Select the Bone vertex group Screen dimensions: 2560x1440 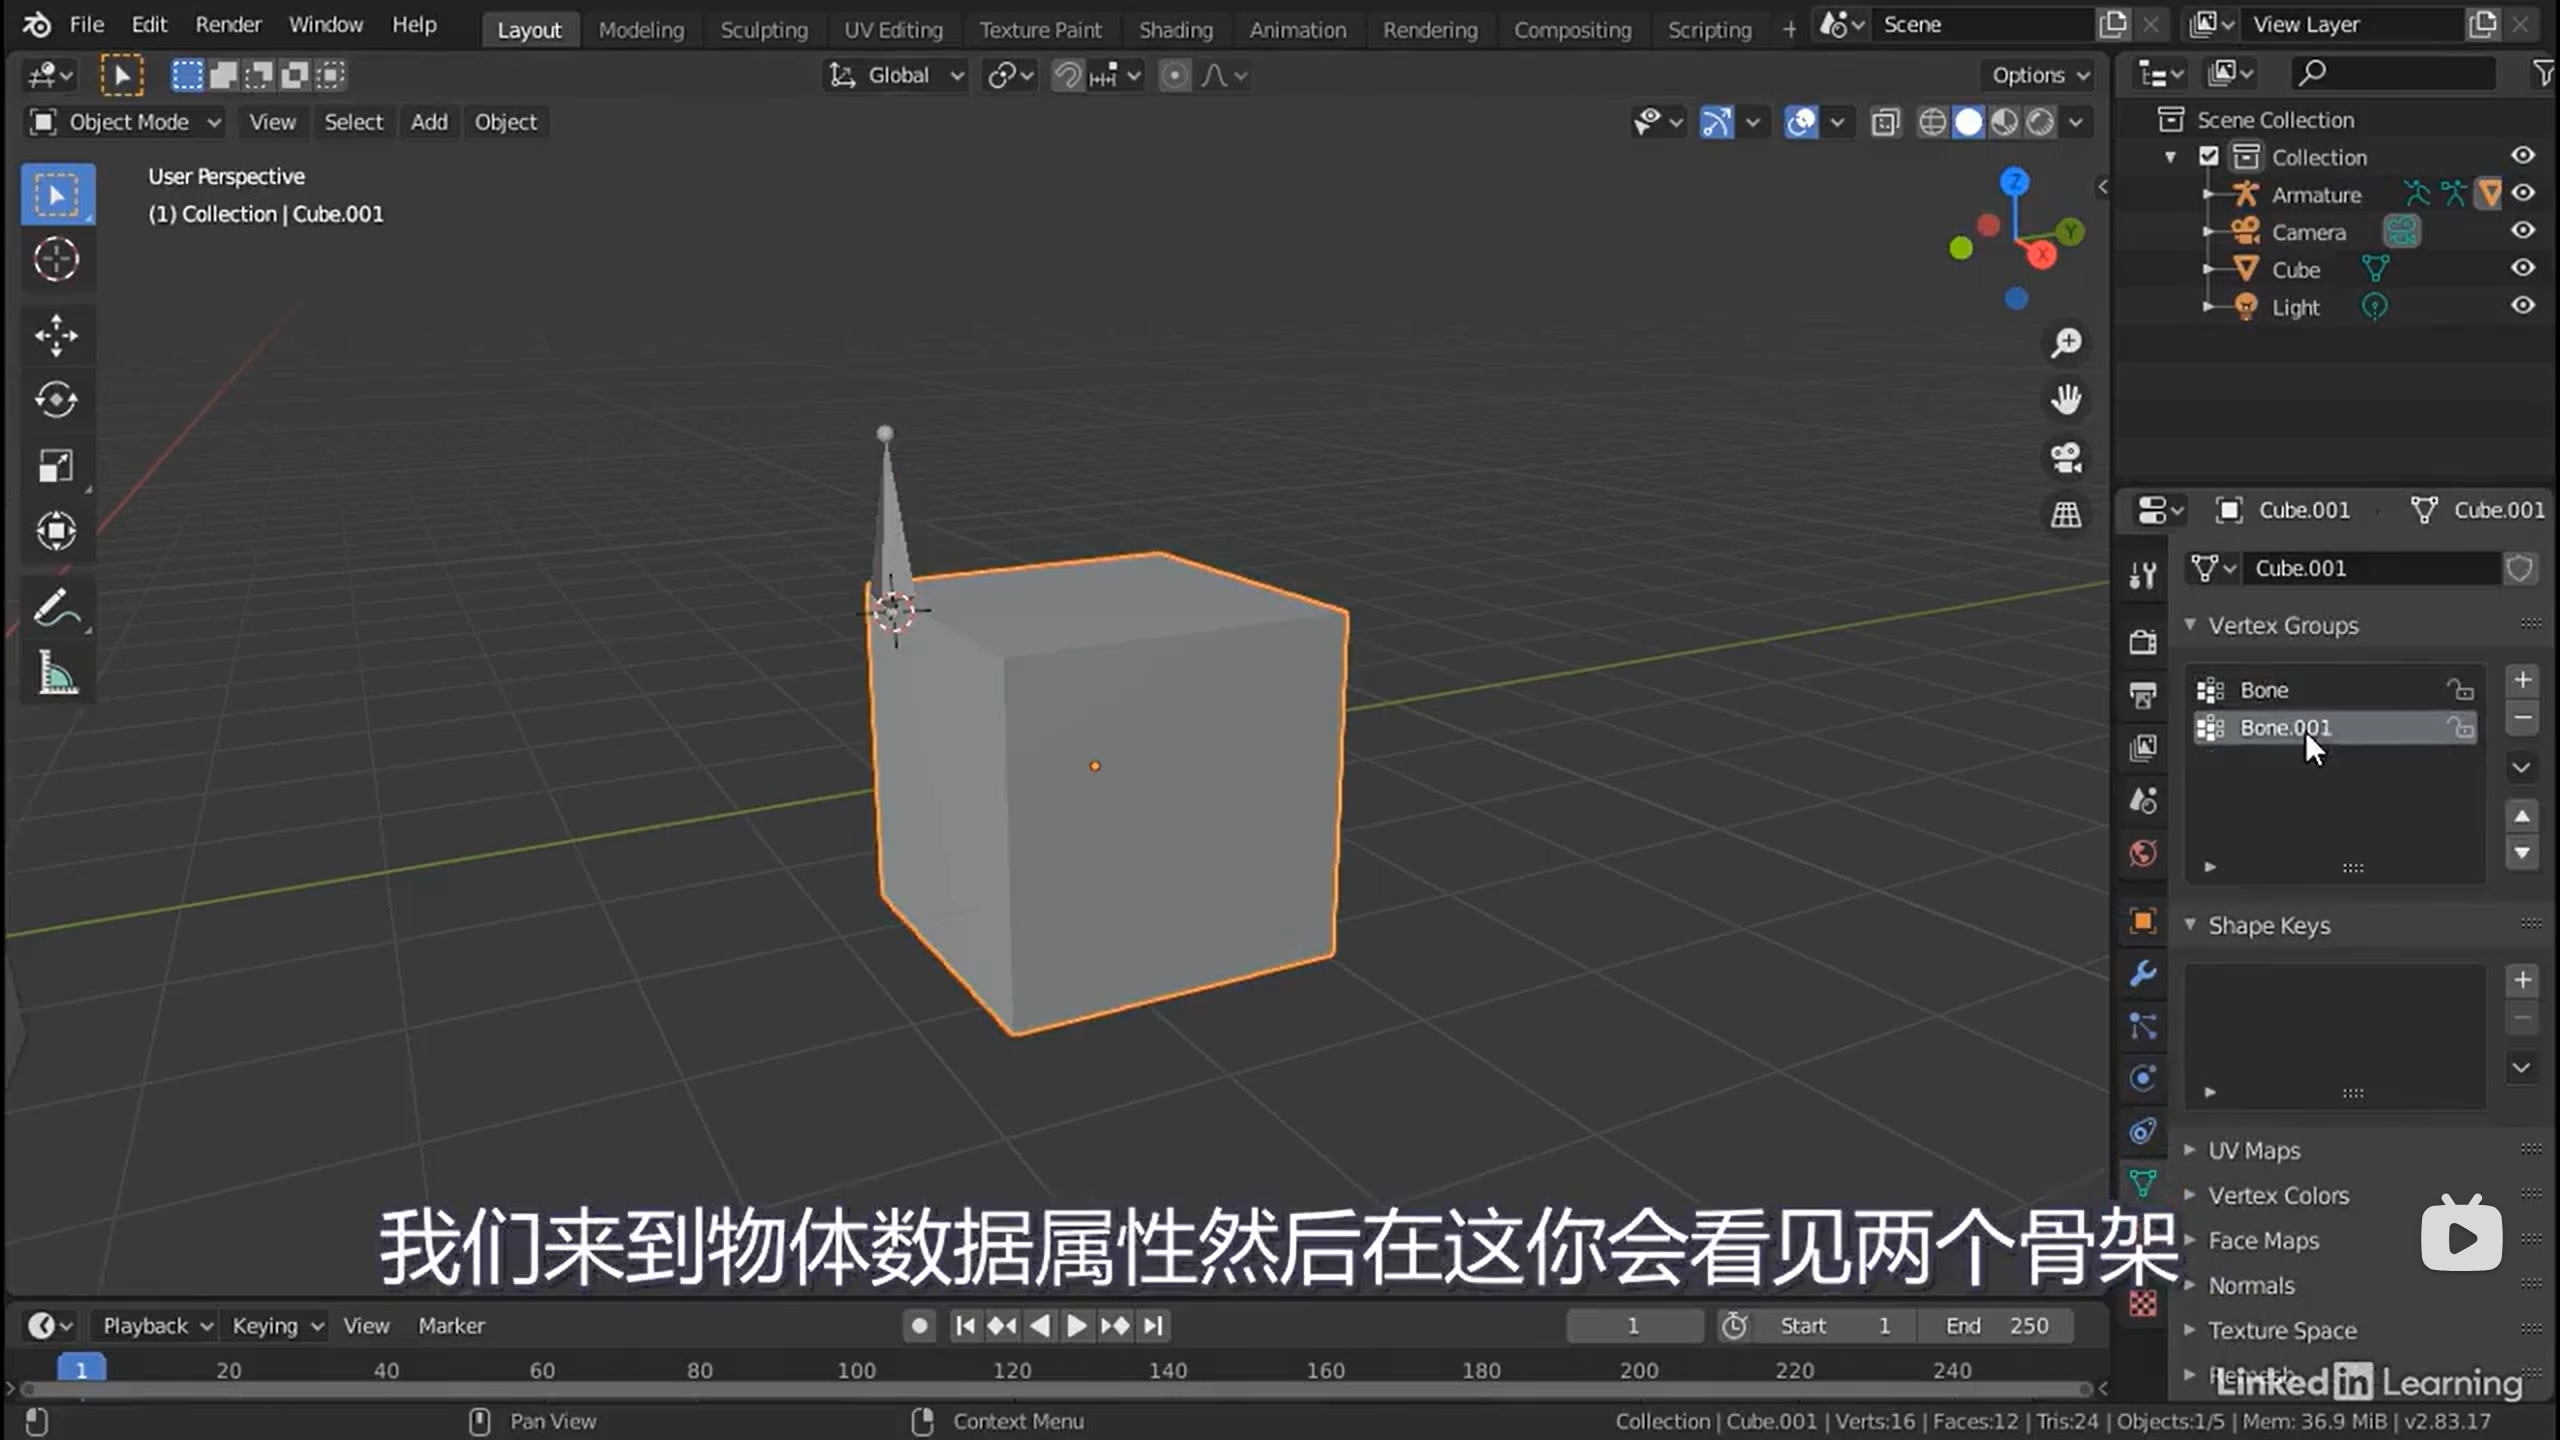[2333, 690]
